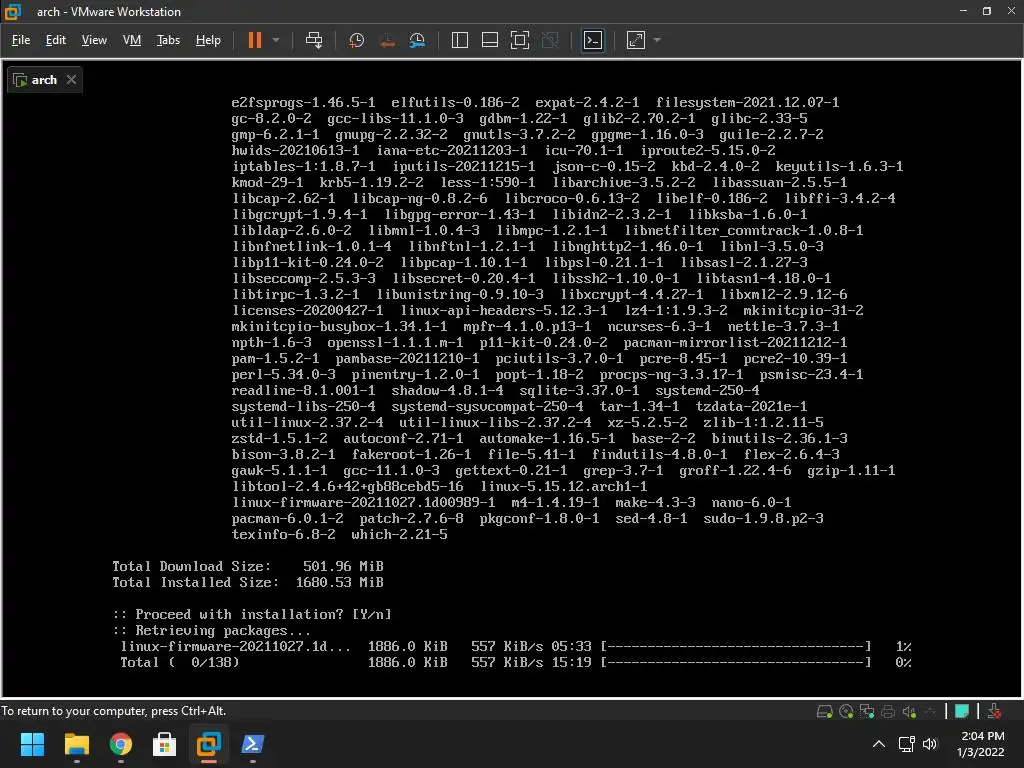The height and width of the screenshot is (768, 1024).
Task: Expand the stretch guest dropdown arrow
Action: pyautogui.click(x=657, y=40)
